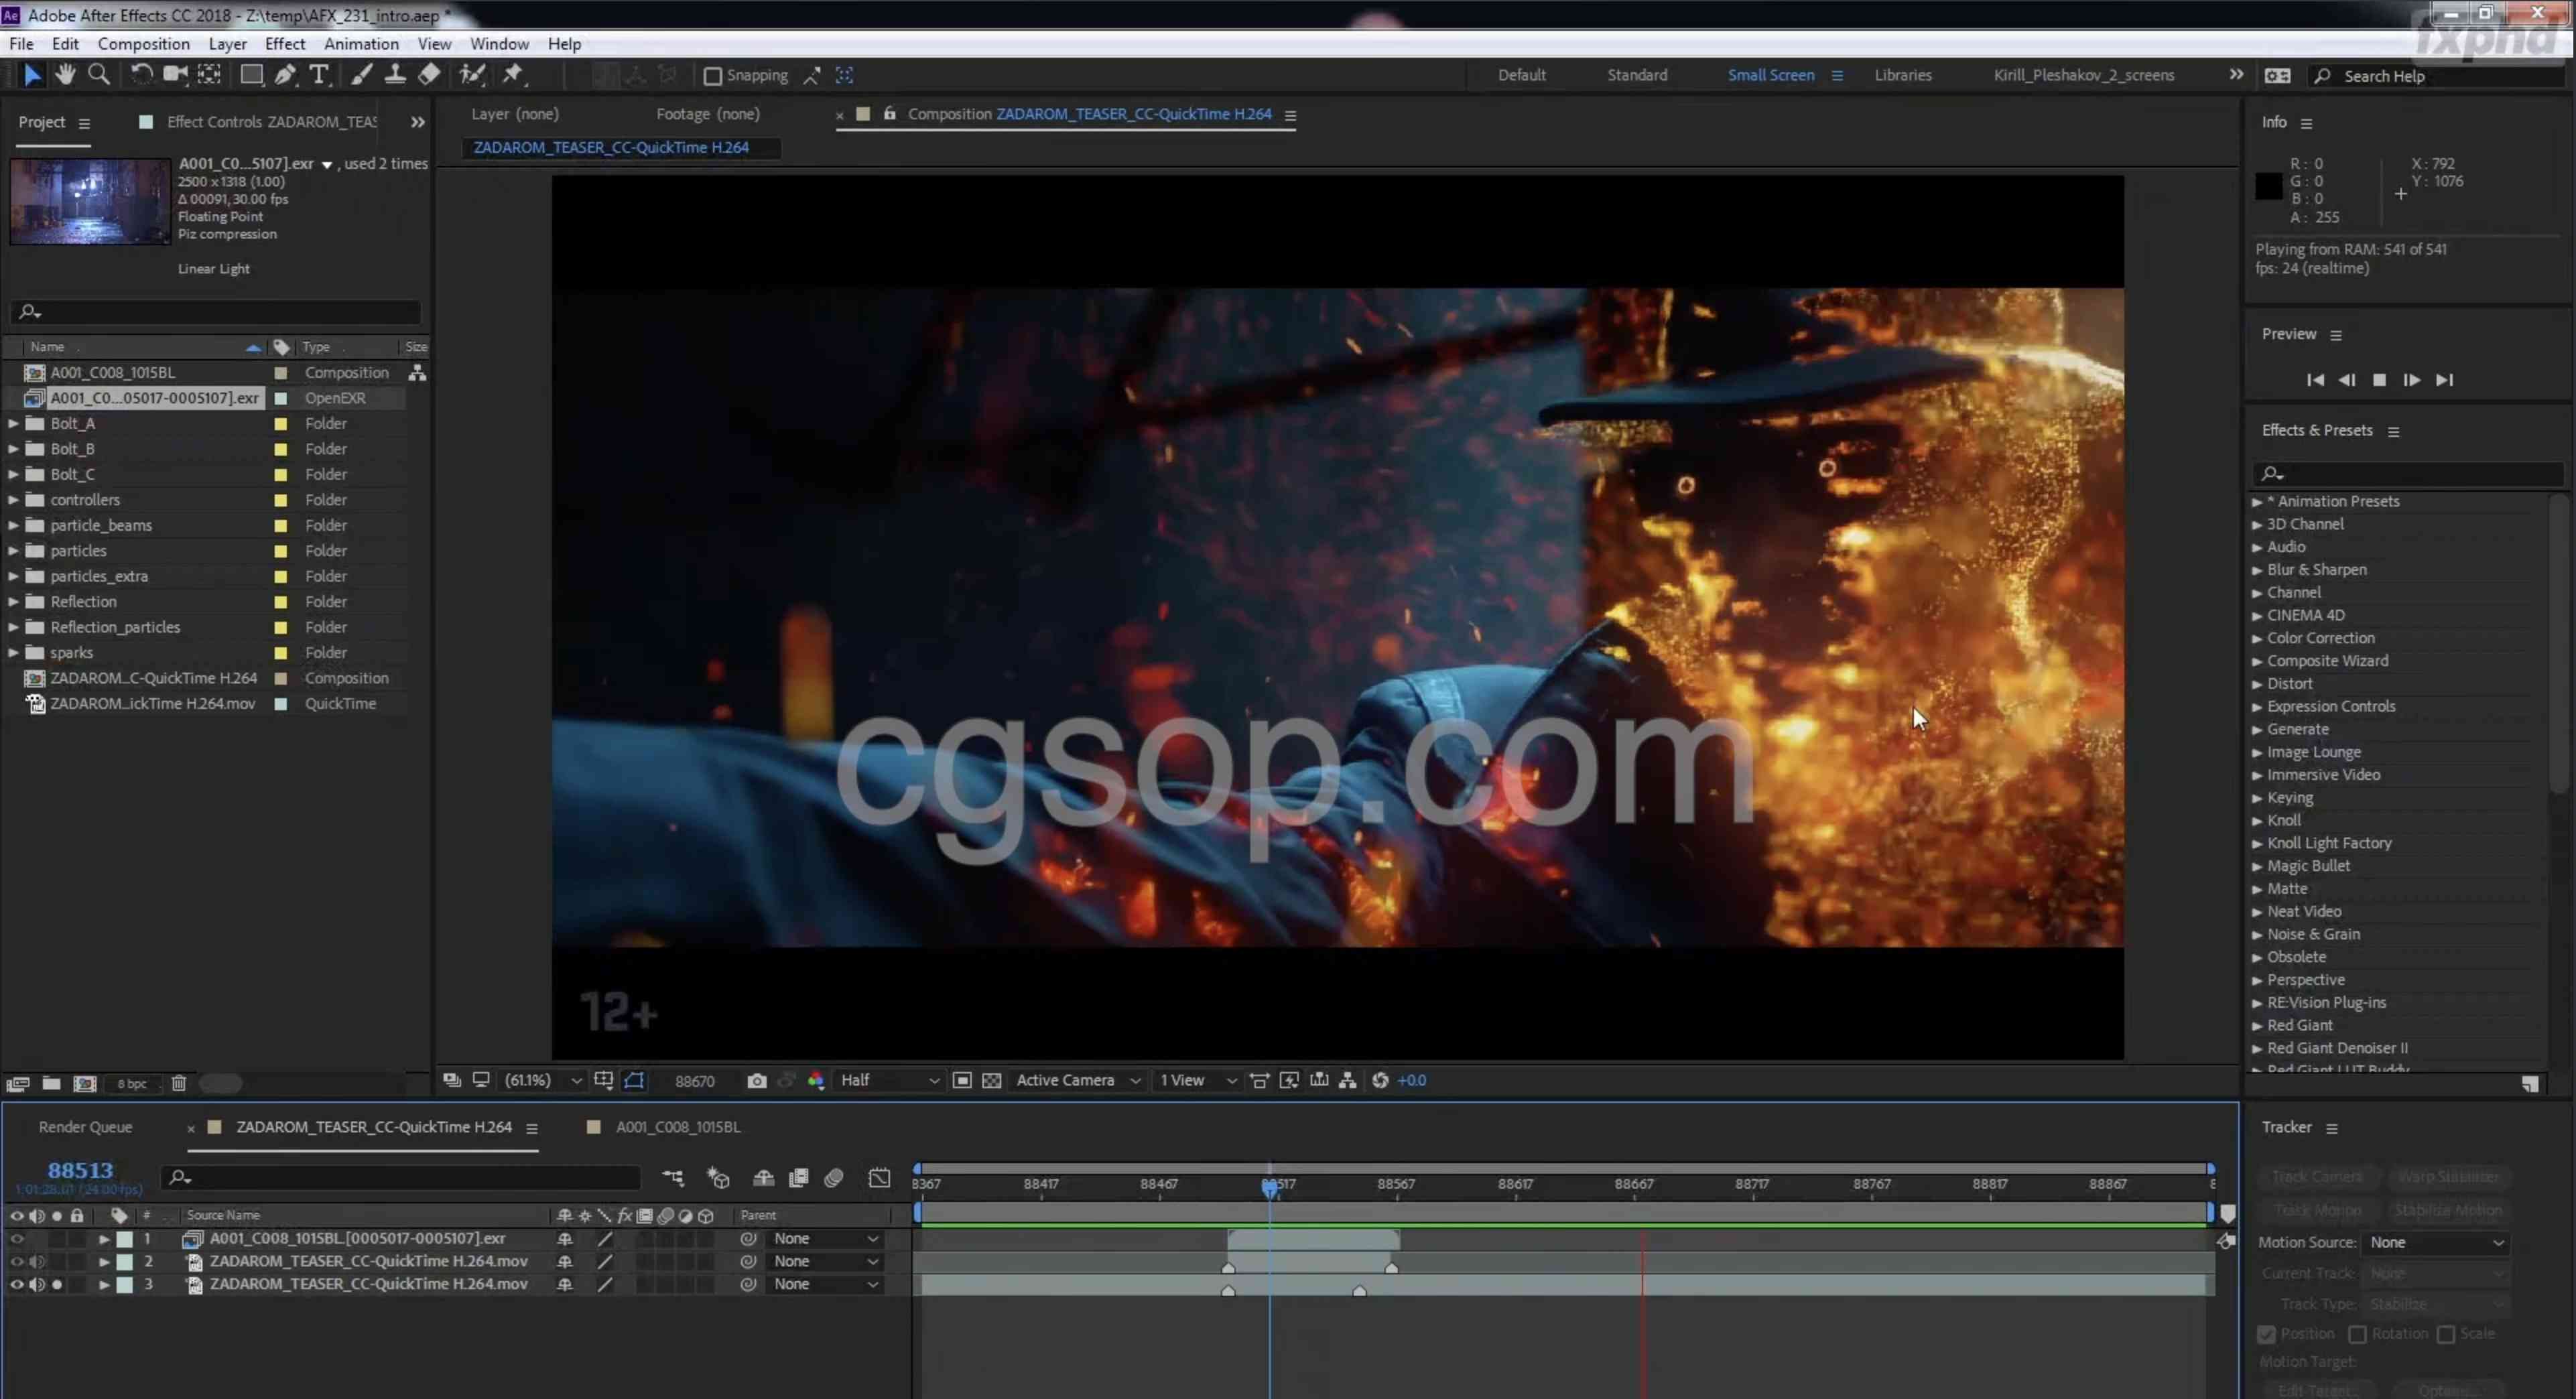Select the Puppet Pin tool
Screen dimensions: 2576x1399
click(x=513, y=74)
